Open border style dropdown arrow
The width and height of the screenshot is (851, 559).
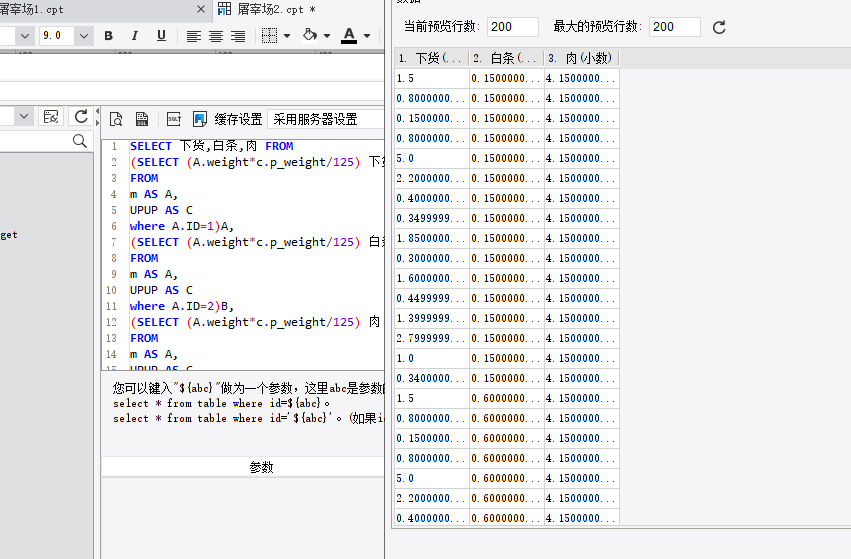pos(287,36)
